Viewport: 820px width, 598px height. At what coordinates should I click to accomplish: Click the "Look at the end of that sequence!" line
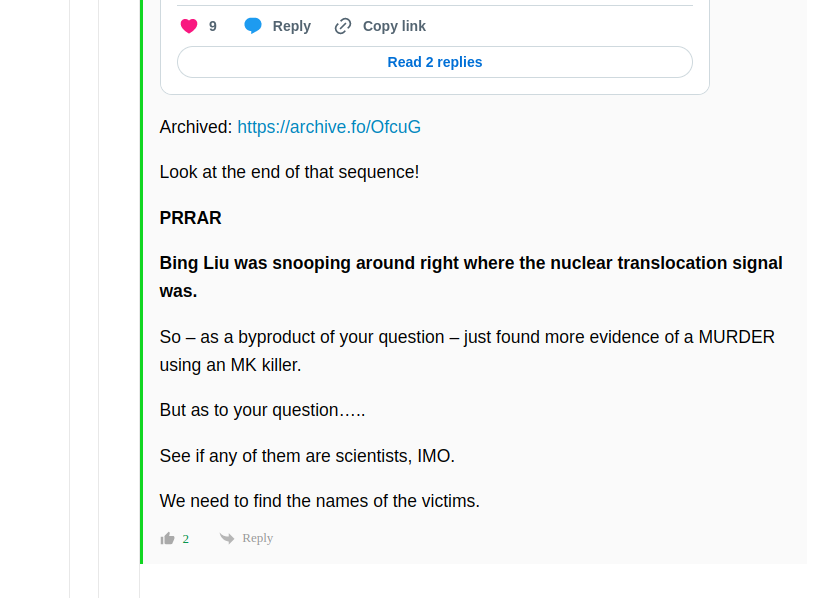pyautogui.click(x=289, y=172)
